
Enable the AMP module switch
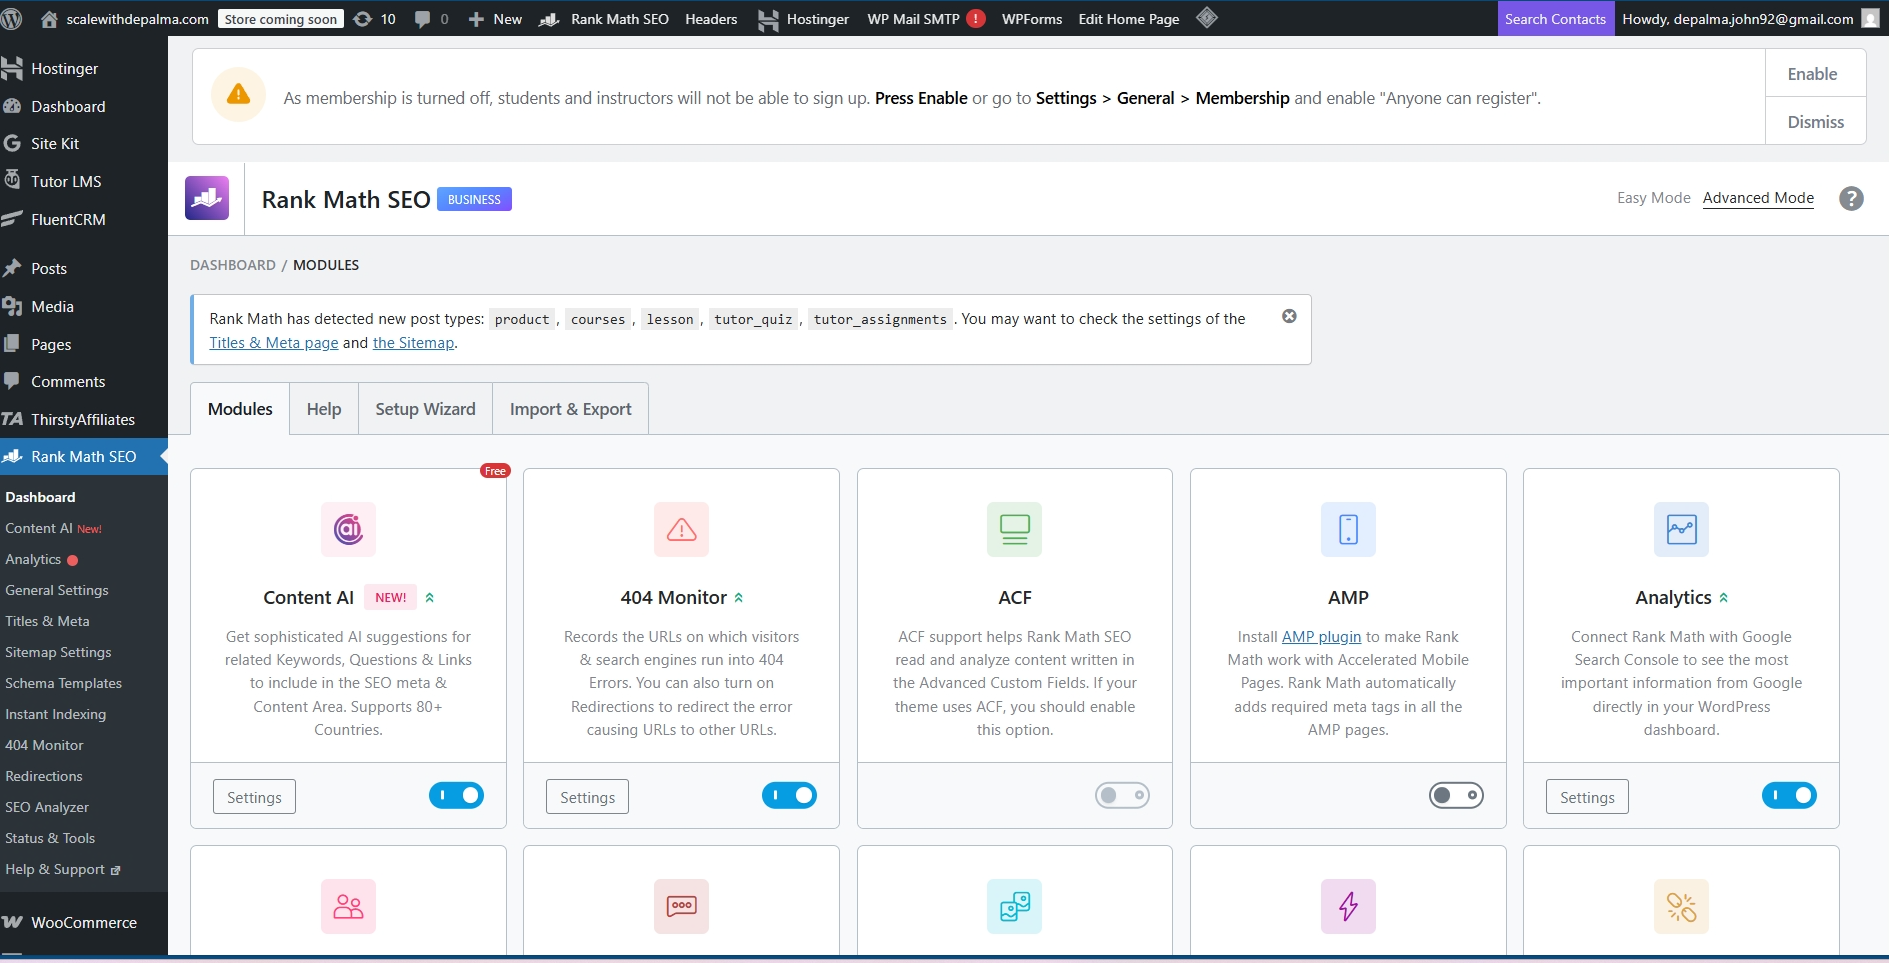pos(1456,795)
